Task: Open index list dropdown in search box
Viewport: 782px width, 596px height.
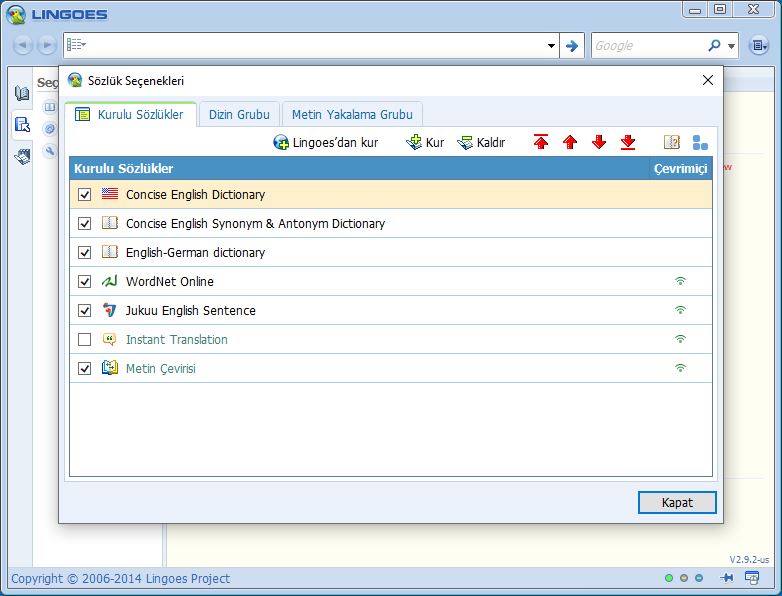Action: point(76,45)
